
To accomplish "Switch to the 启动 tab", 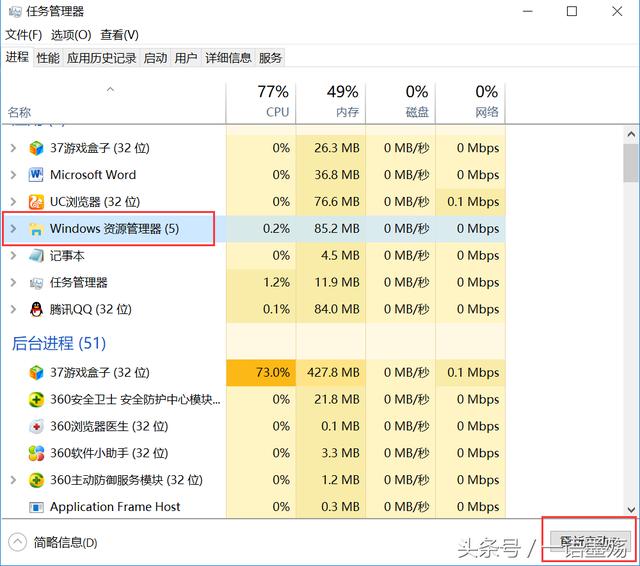I will pyautogui.click(x=155, y=58).
